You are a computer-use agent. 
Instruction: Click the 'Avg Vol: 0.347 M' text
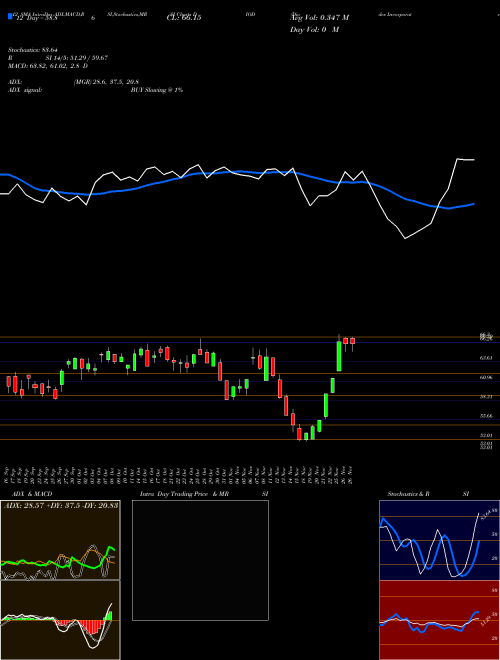coord(319,18)
